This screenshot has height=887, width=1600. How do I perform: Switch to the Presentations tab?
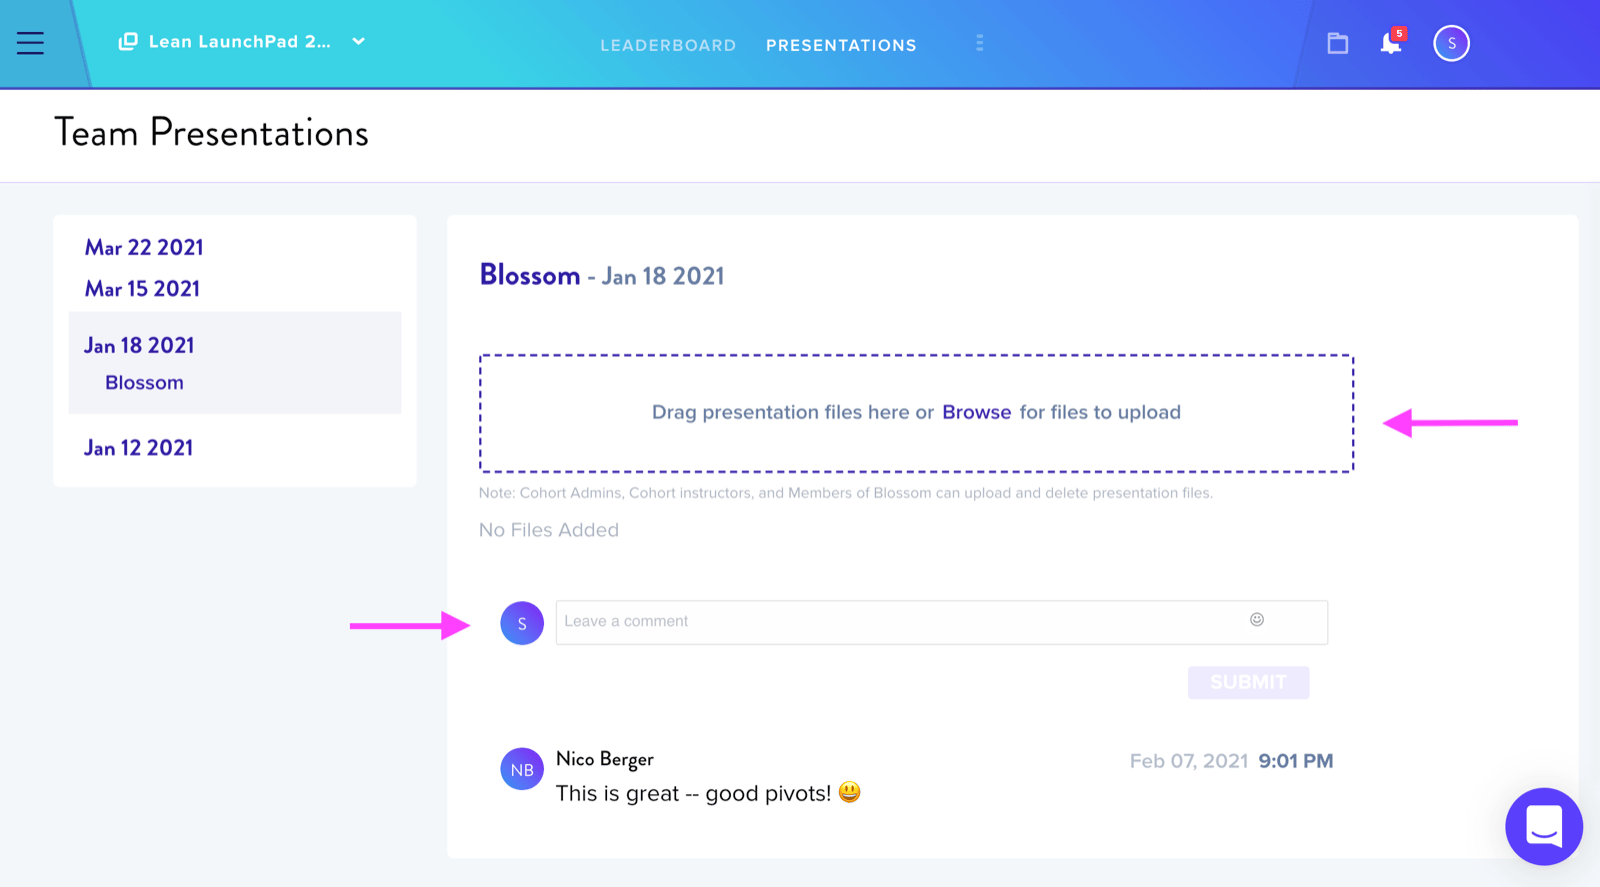(x=841, y=45)
